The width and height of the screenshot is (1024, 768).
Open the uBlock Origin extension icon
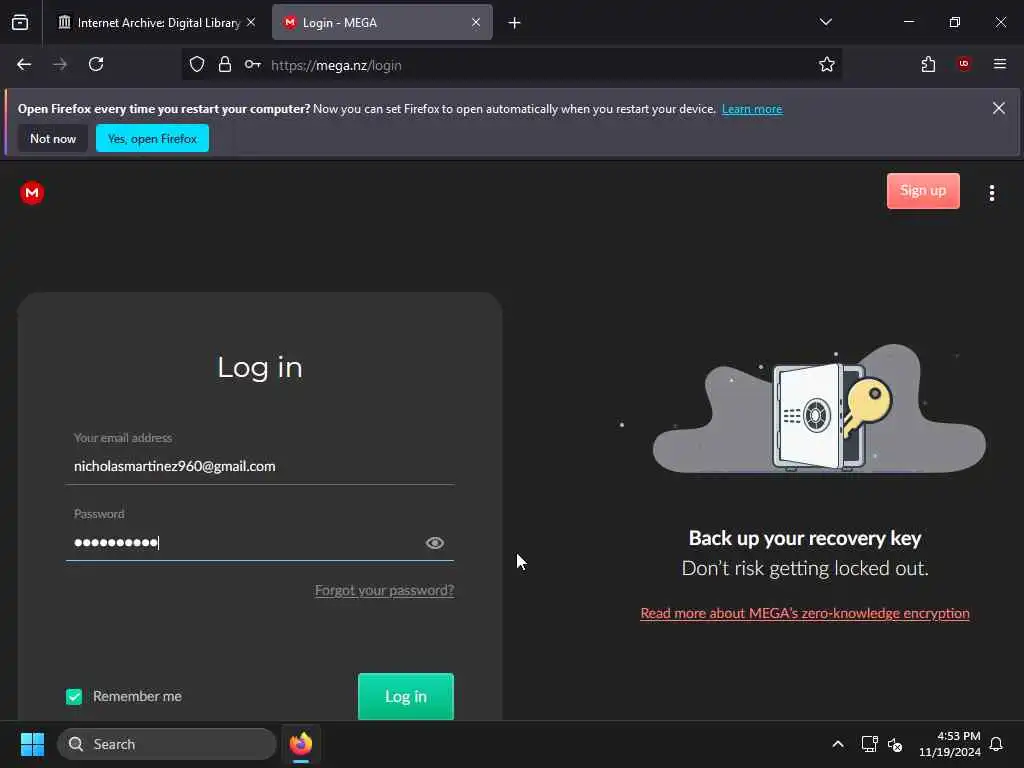pos(963,64)
